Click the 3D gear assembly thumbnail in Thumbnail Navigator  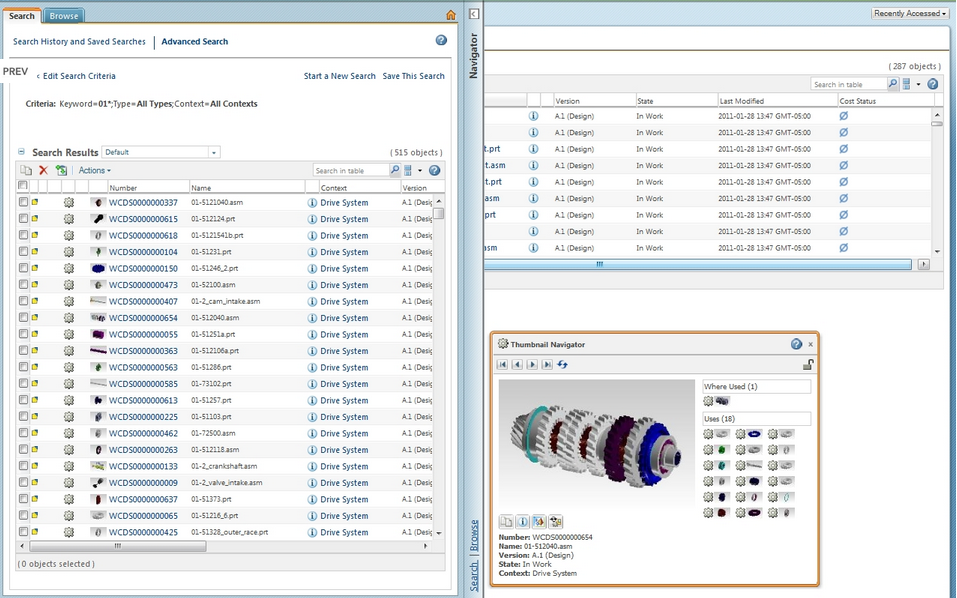(596, 445)
